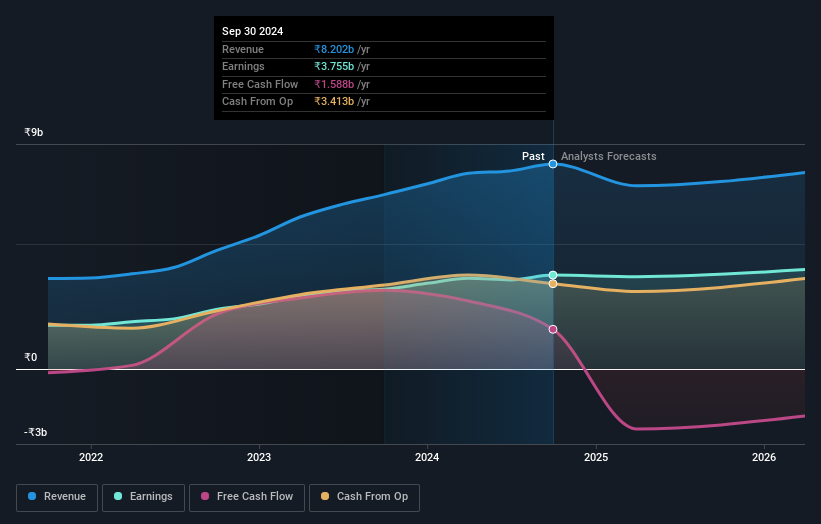Click the Sep 30 2024 tooltip date

click(x=252, y=31)
